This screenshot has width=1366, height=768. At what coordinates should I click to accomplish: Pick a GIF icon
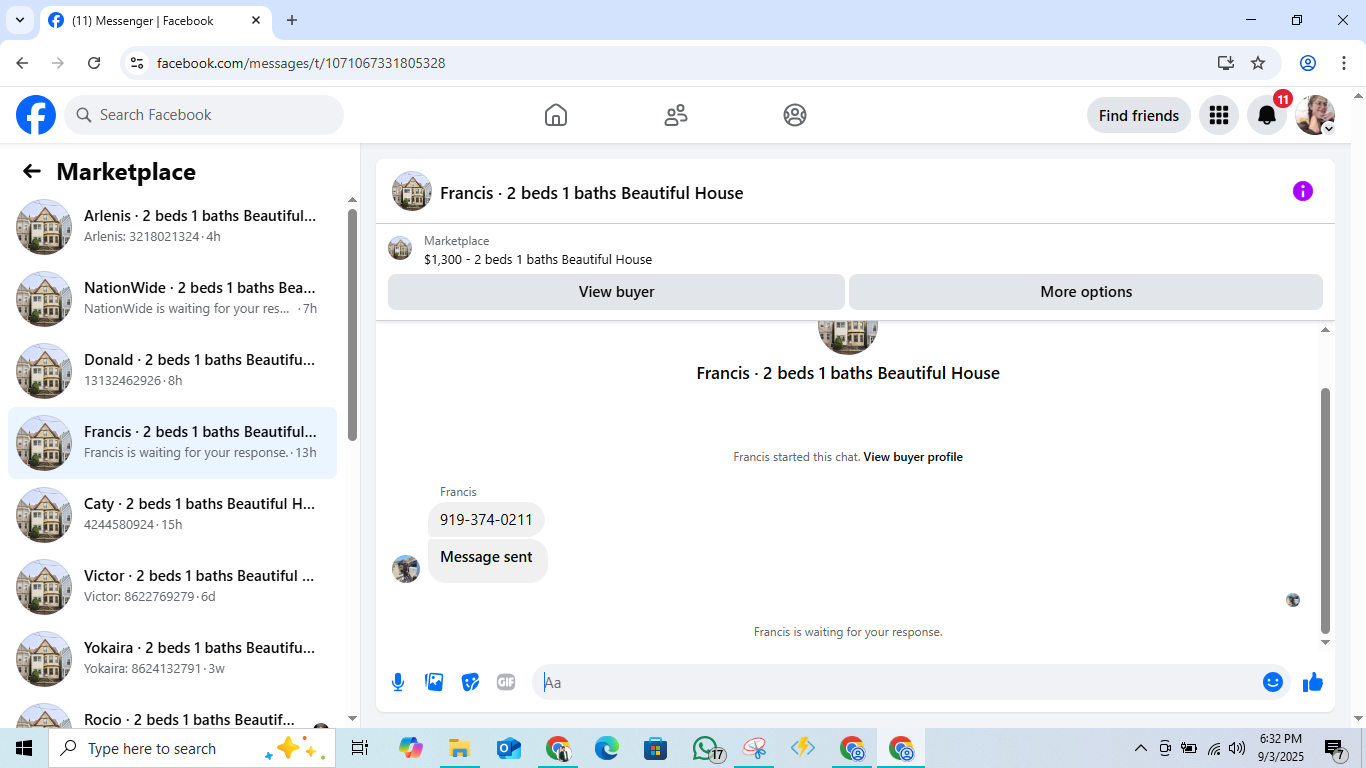506,682
